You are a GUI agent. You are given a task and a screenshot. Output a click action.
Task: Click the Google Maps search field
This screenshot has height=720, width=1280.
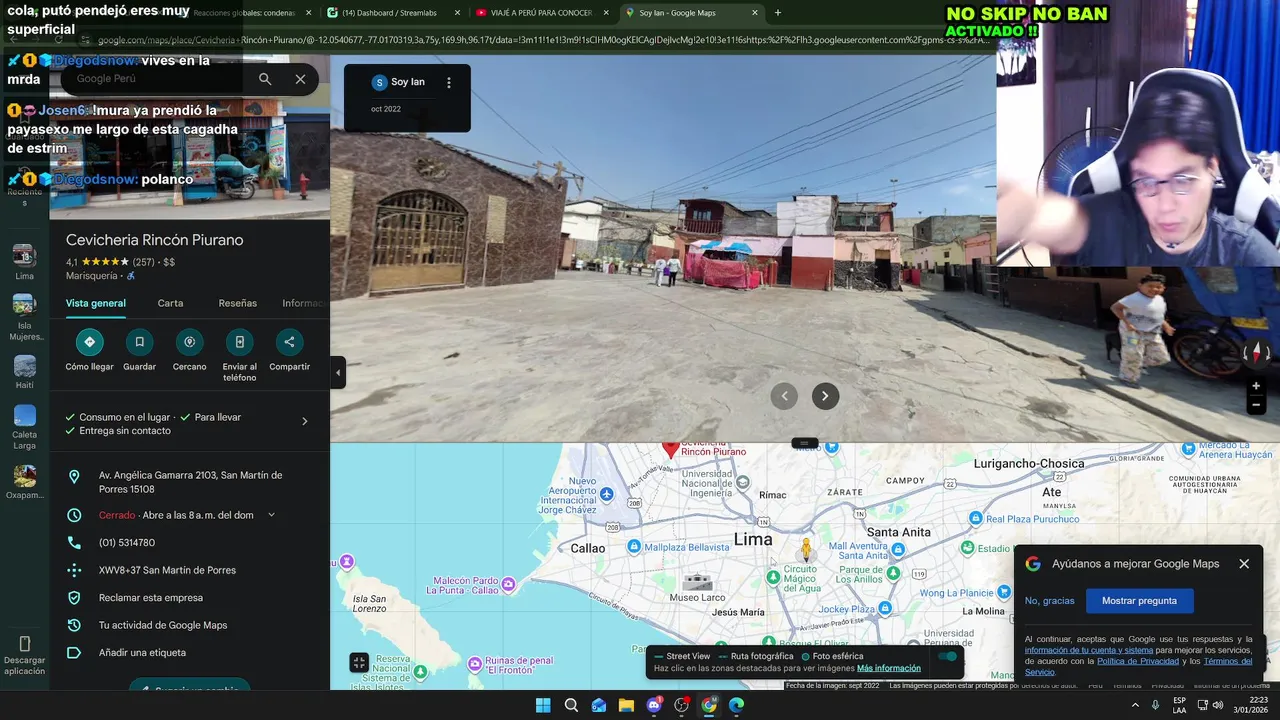[x=160, y=79]
